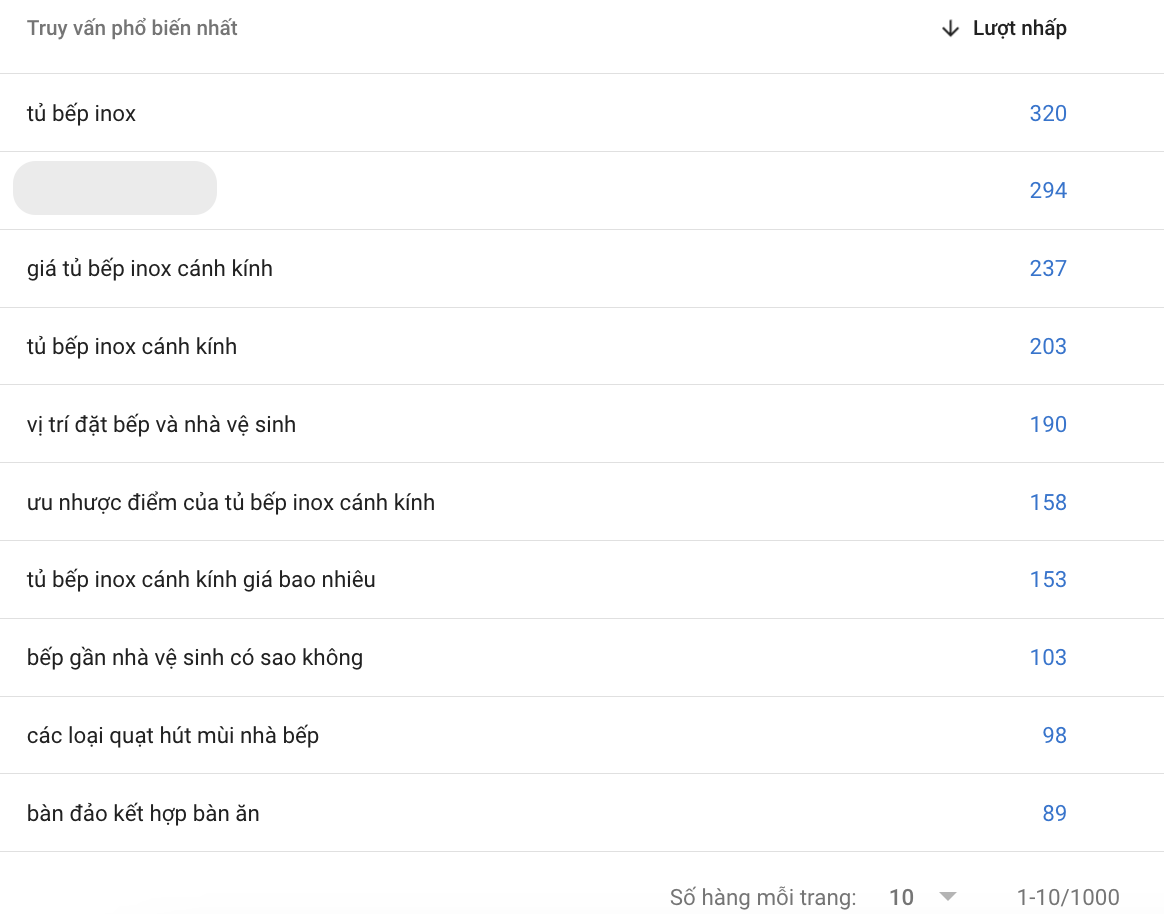Click the 1-10/1000 pagination range text
Viewport: 1164px width, 914px height.
pos(1067,898)
